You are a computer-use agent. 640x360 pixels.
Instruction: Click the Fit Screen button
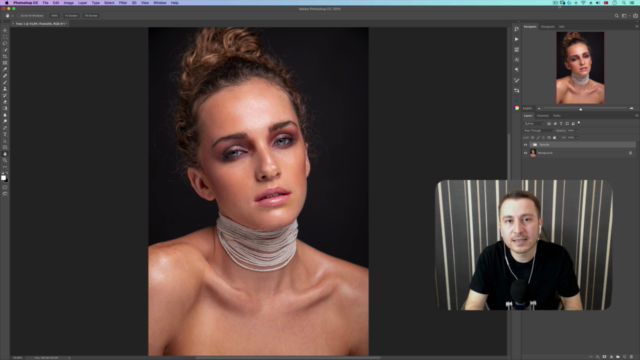71,16
